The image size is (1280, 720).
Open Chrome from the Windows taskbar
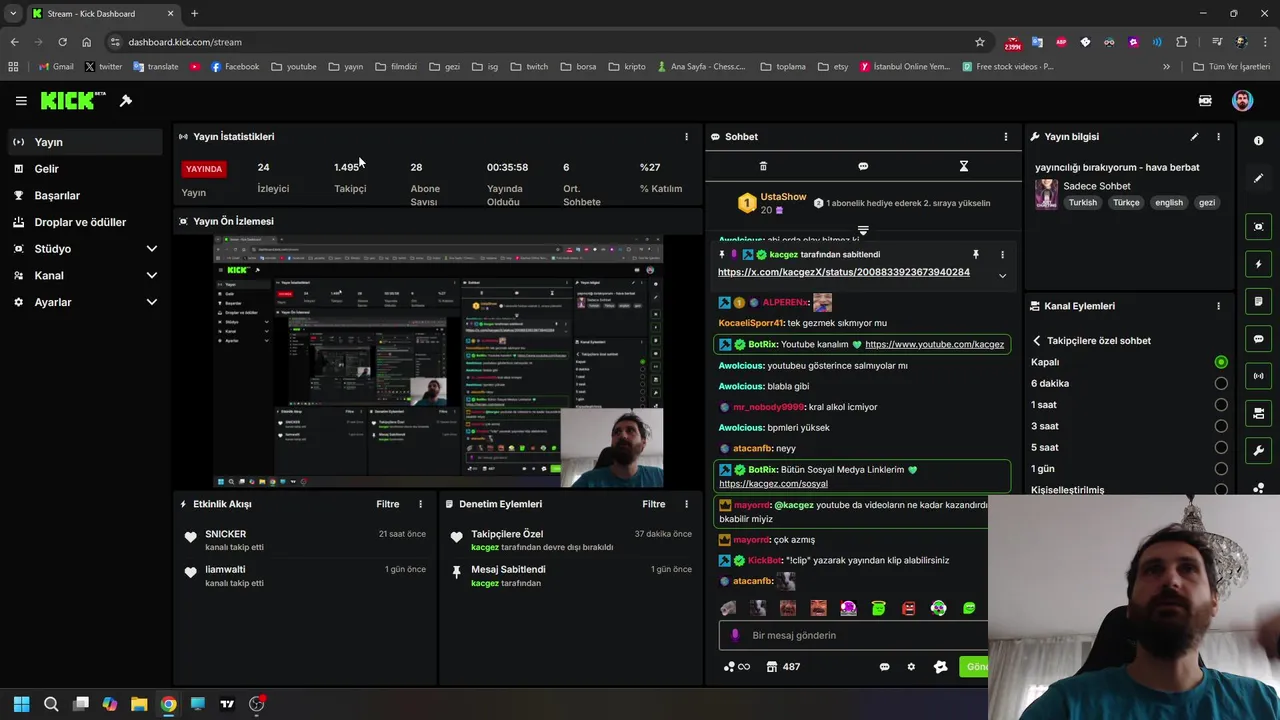pos(168,704)
